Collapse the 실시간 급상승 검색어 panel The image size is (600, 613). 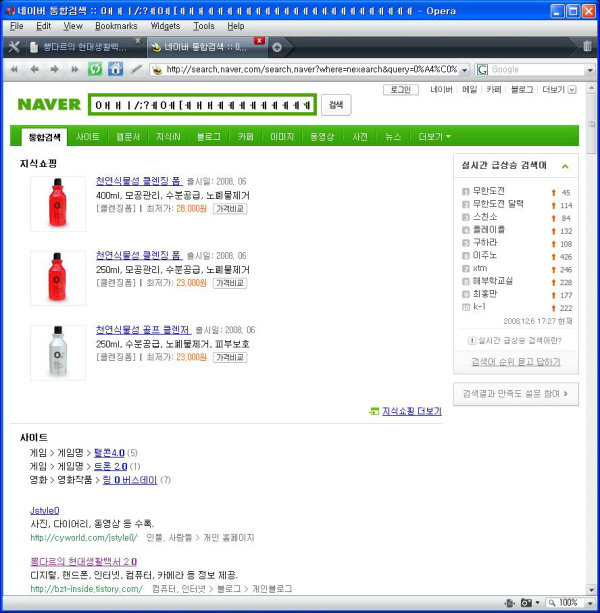pos(565,166)
